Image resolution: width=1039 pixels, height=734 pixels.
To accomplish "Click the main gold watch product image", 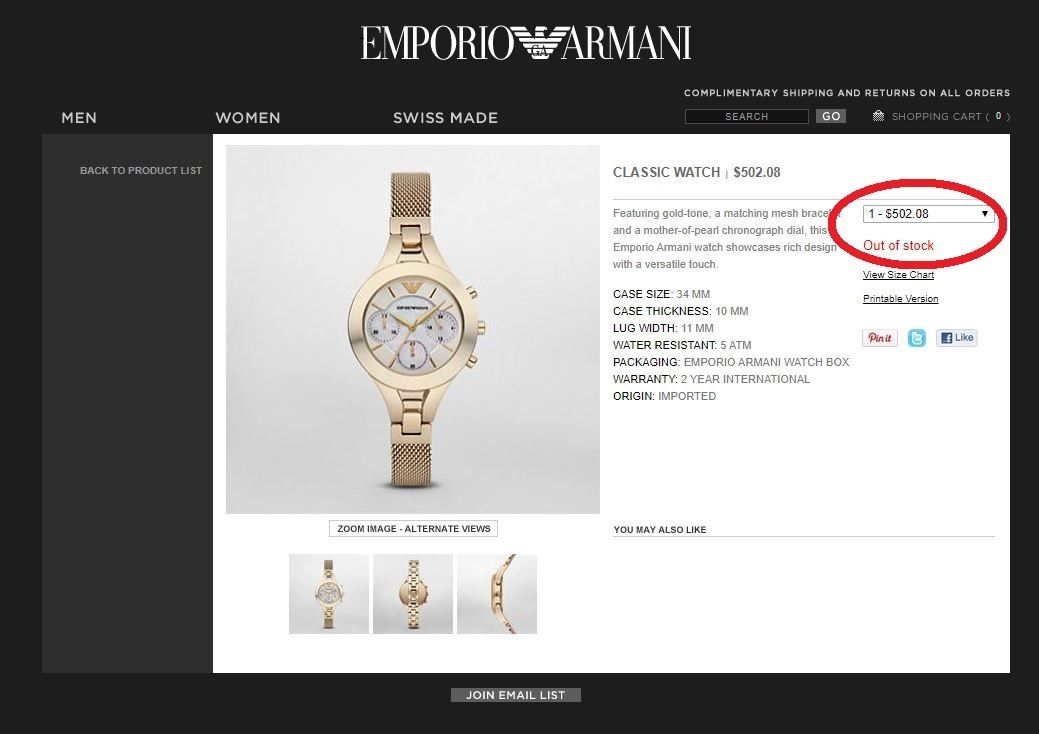I will 413,329.
